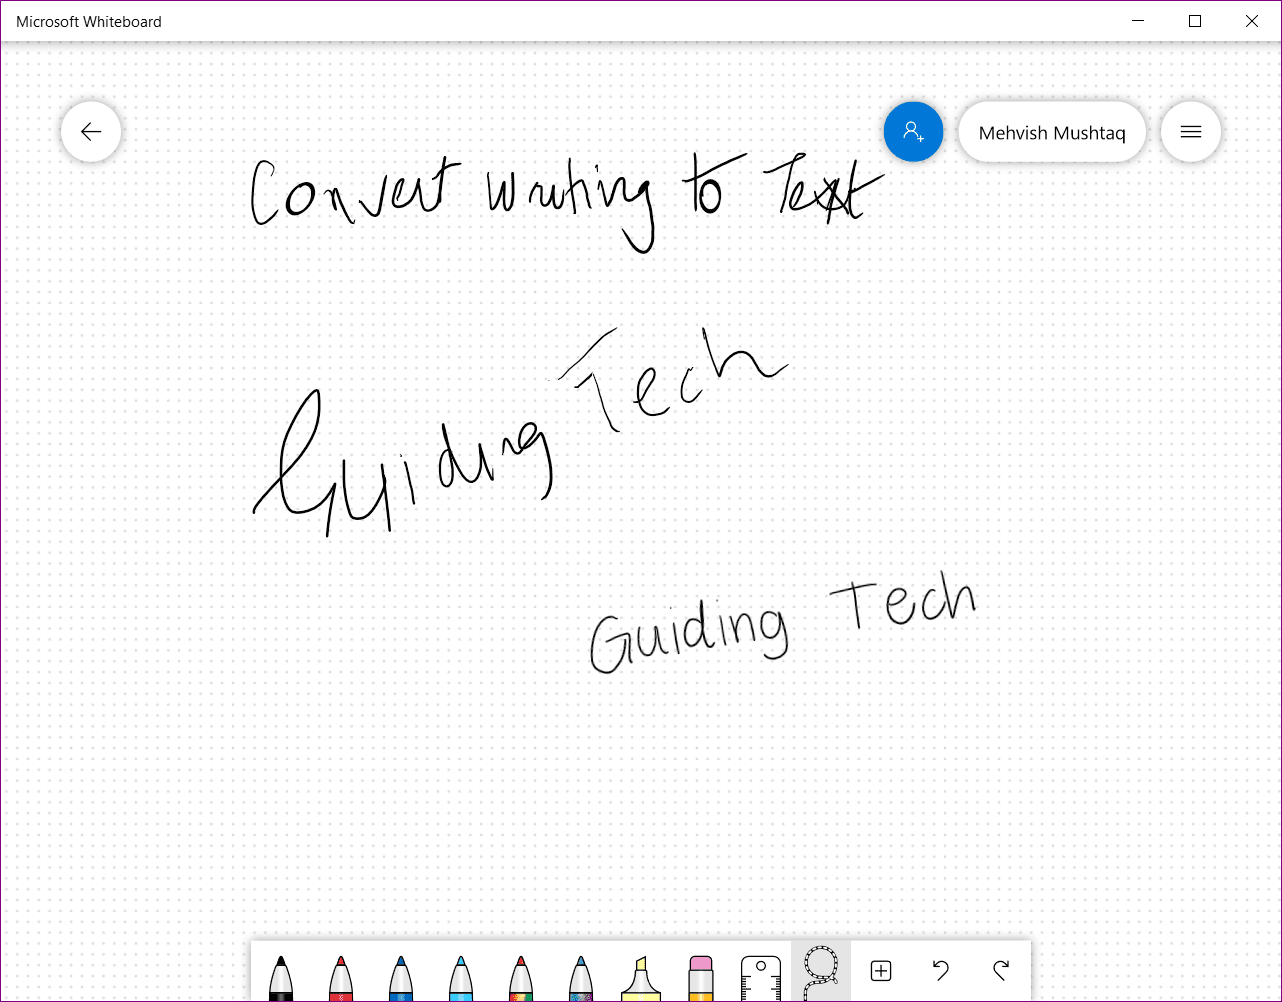The width and height of the screenshot is (1282, 1002).
Task: Undo the last action
Action: click(941, 970)
